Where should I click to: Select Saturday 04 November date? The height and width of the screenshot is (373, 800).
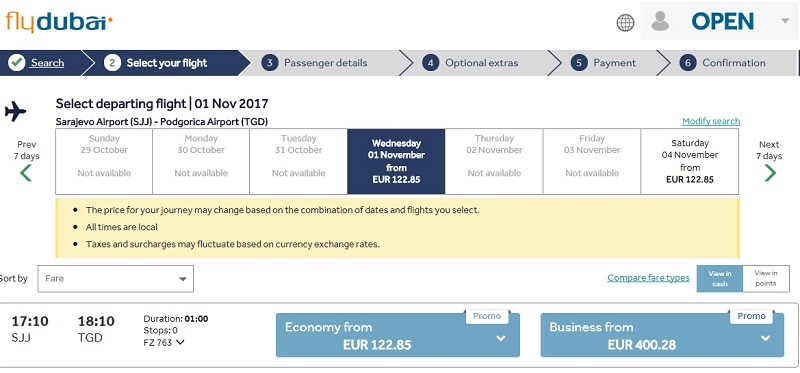point(689,161)
